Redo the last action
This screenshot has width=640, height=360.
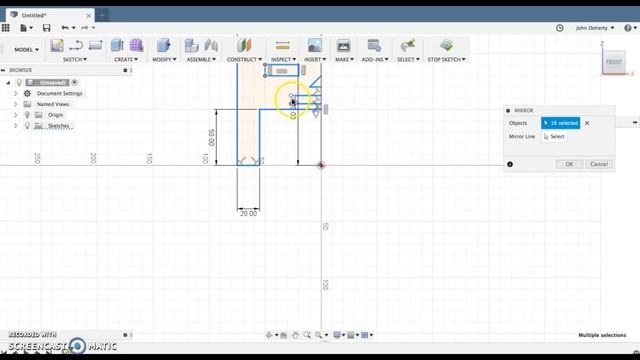coord(84,28)
